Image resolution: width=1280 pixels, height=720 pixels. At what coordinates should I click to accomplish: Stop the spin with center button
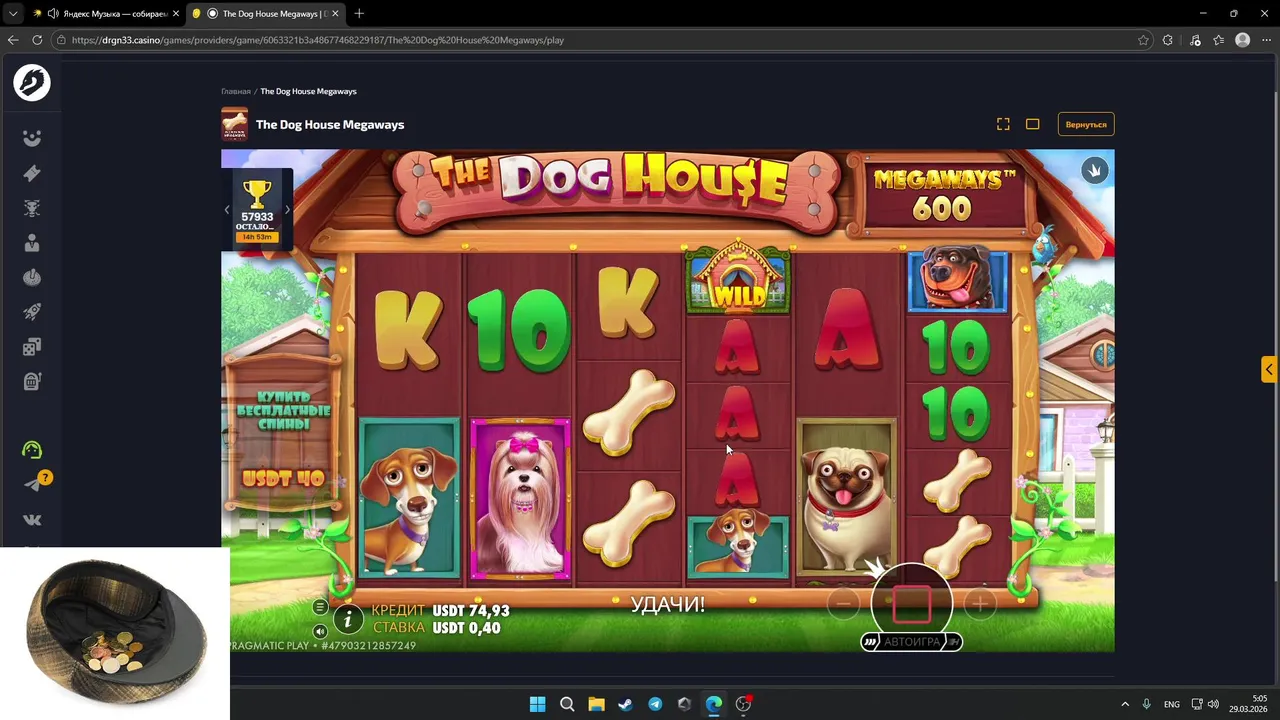coord(911,604)
